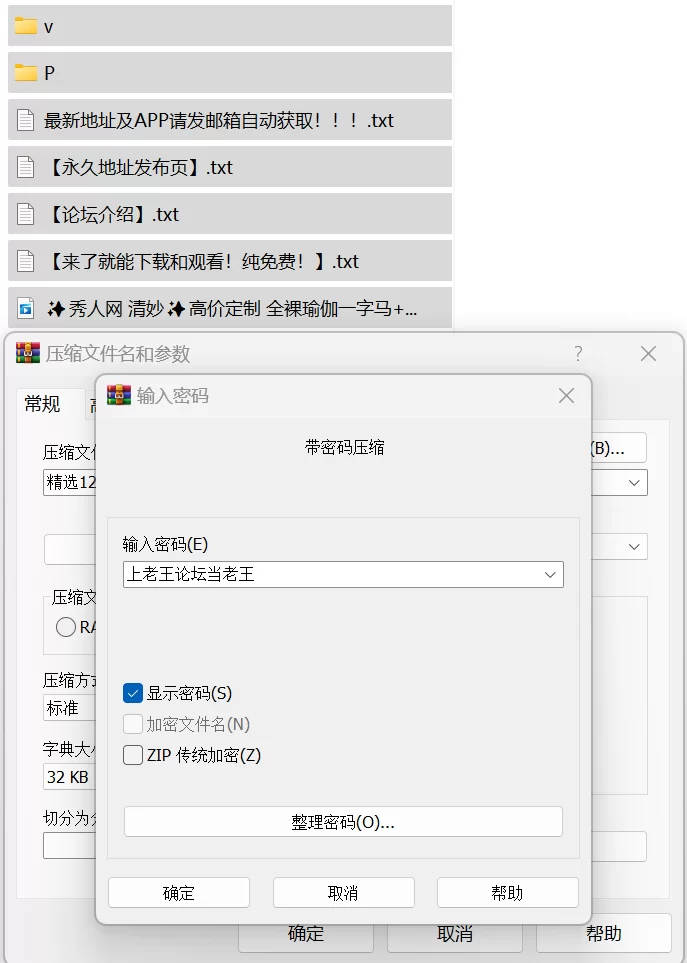Click the WinRAR icon in 输入密码 title bar
This screenshot has width=687, height=963.
pyautogui.click(x=119, y=395)
